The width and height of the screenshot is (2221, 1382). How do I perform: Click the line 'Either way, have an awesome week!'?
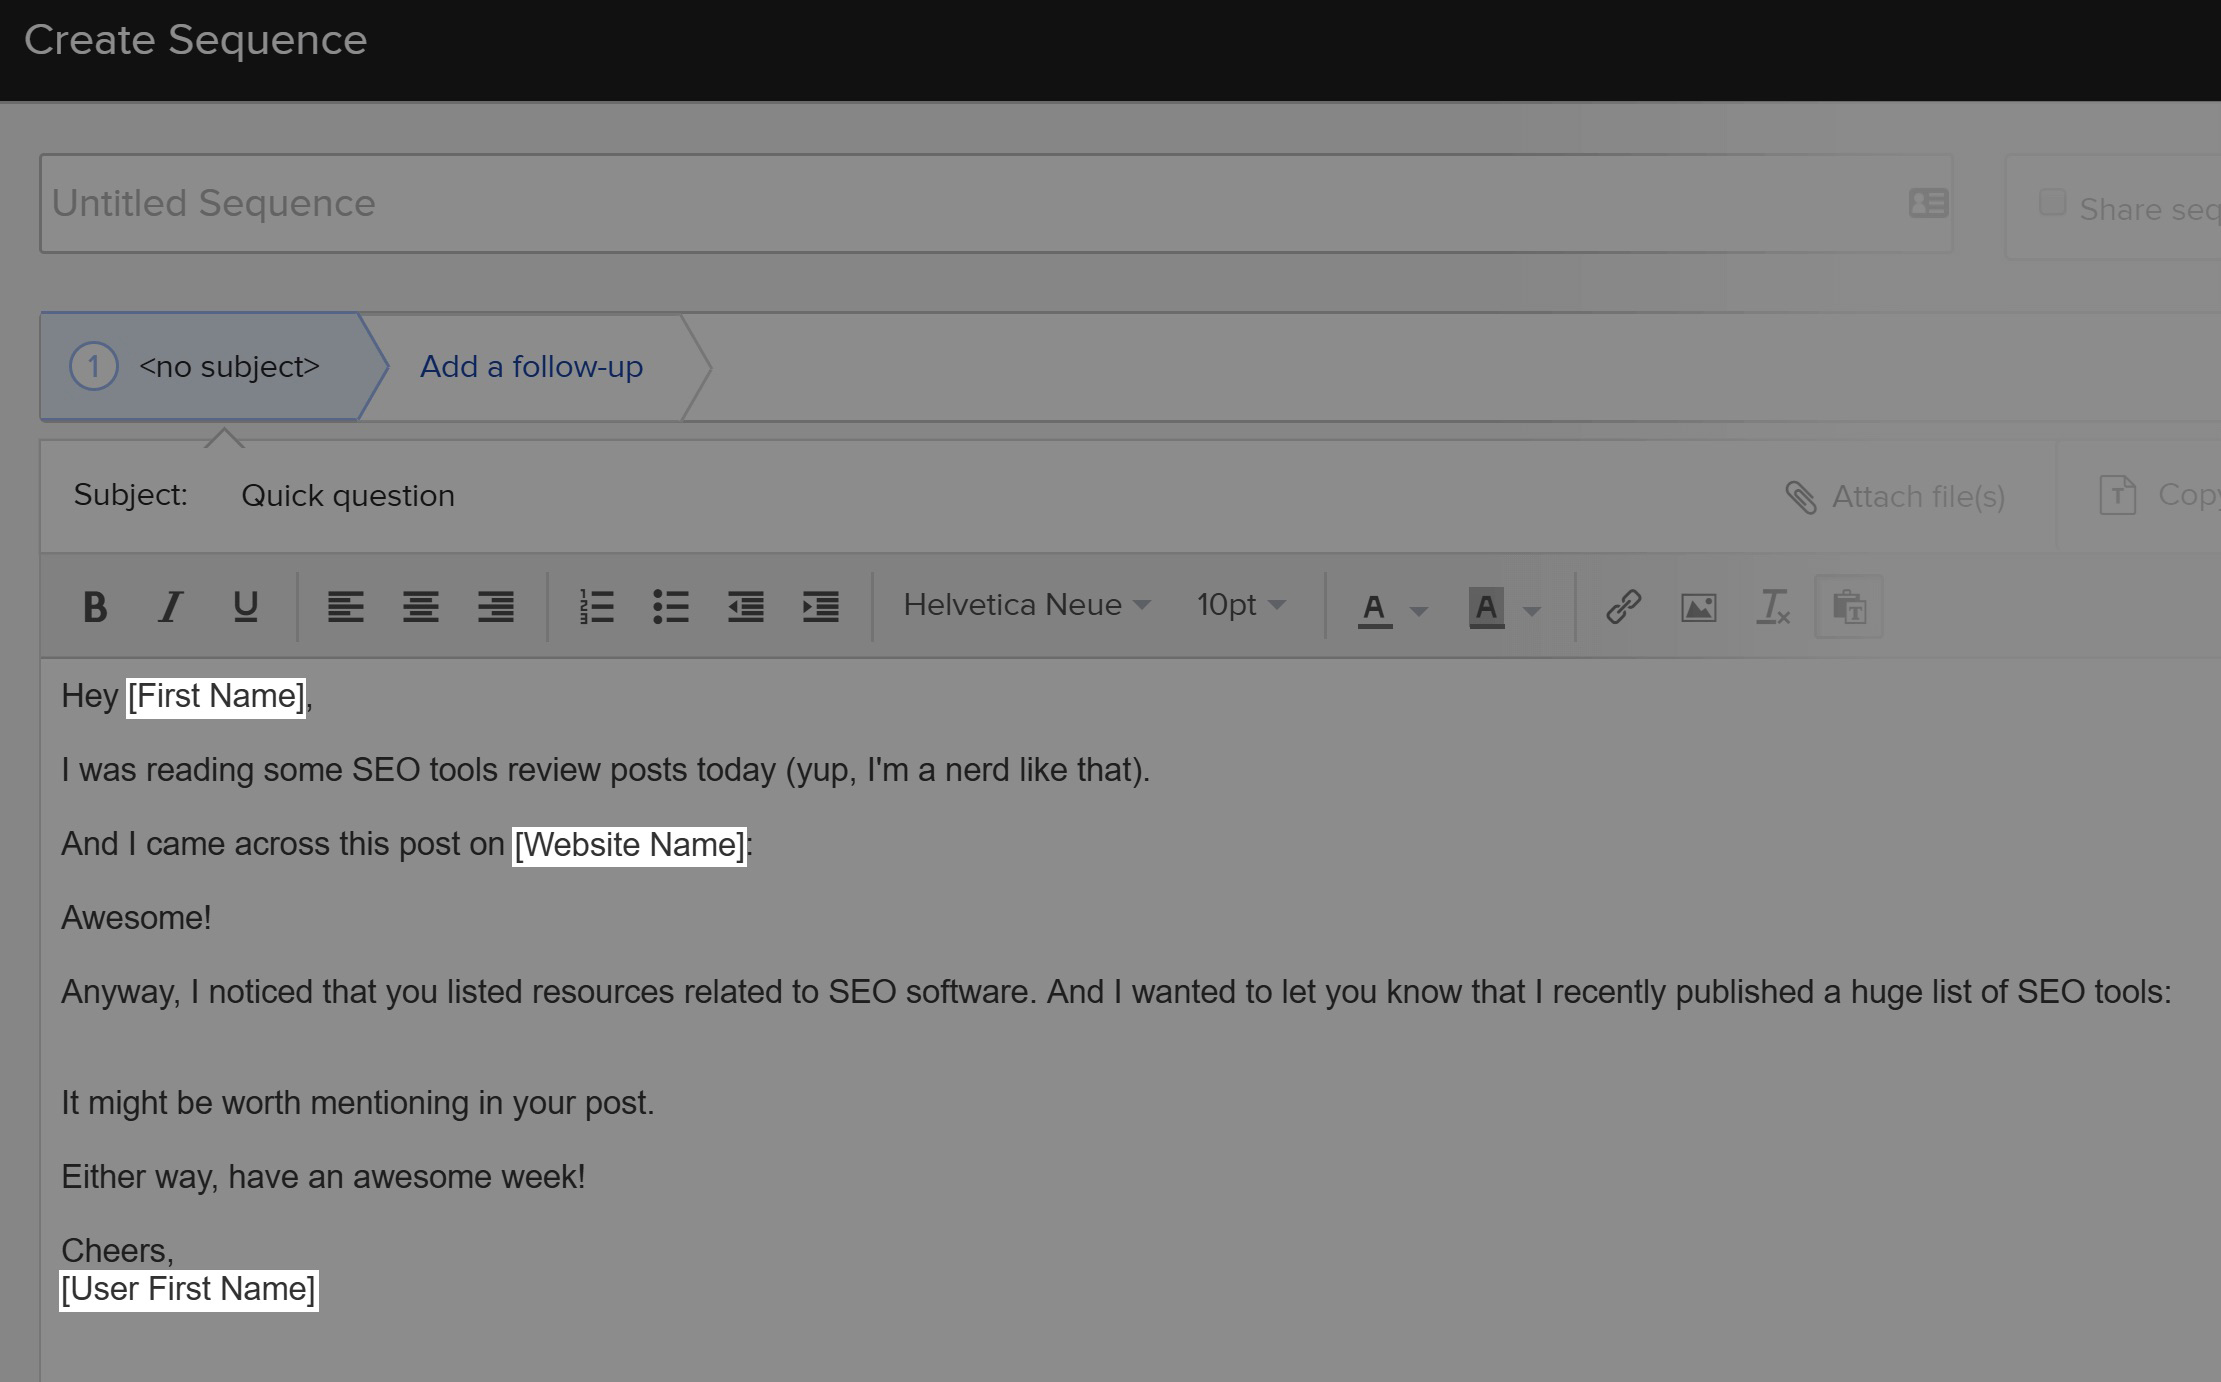(x=323, y=1177)
